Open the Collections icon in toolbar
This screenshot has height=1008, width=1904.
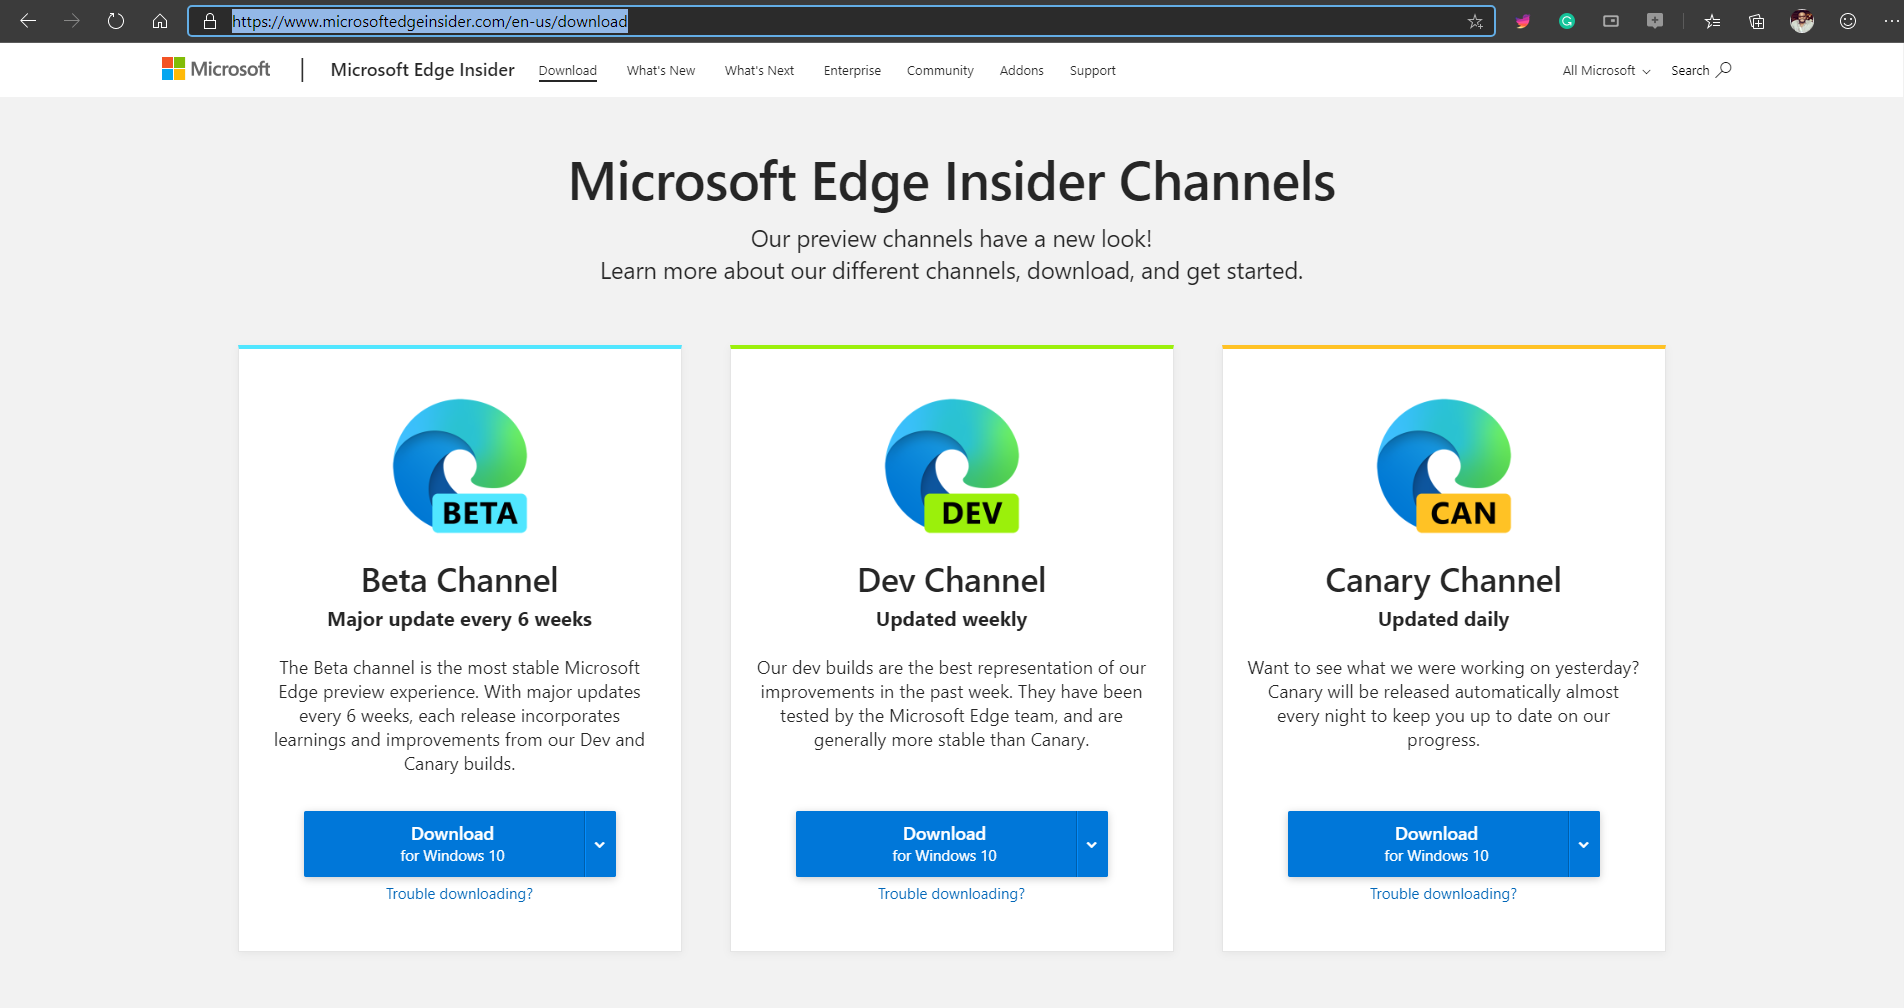pos(1757,21)
